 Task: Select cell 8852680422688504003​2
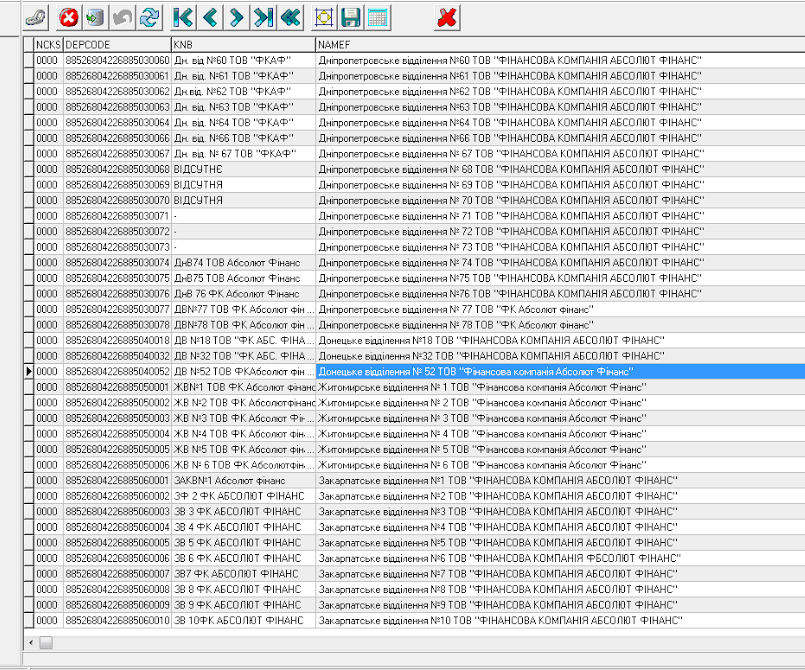click(118, 356)
